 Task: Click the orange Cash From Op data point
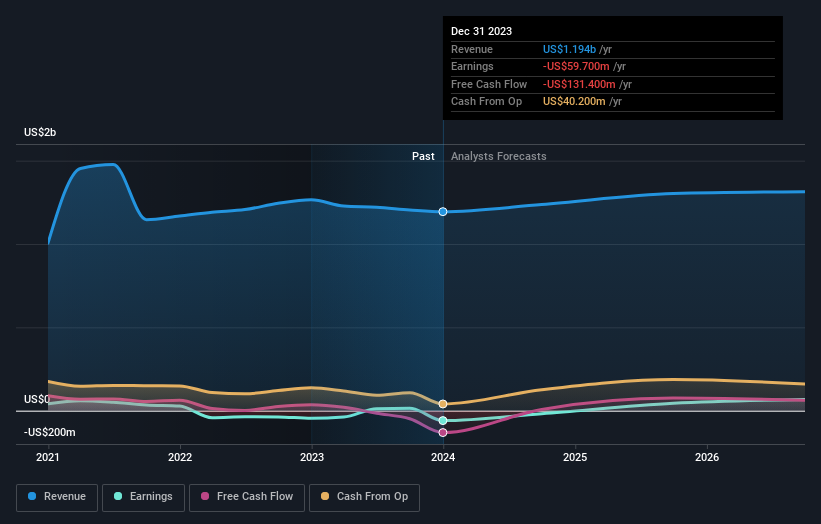(443, 404)
